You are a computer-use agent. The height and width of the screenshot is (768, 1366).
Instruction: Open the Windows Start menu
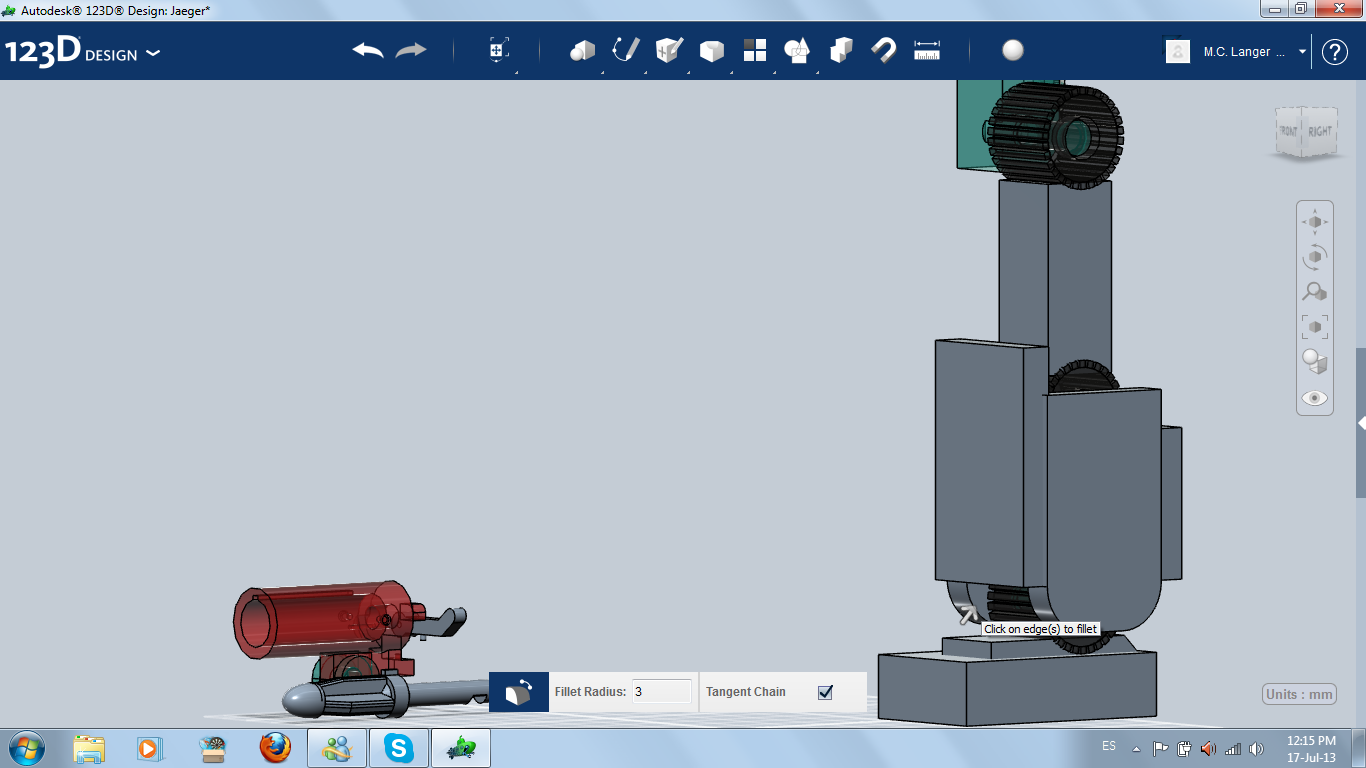tap(26, 747)
